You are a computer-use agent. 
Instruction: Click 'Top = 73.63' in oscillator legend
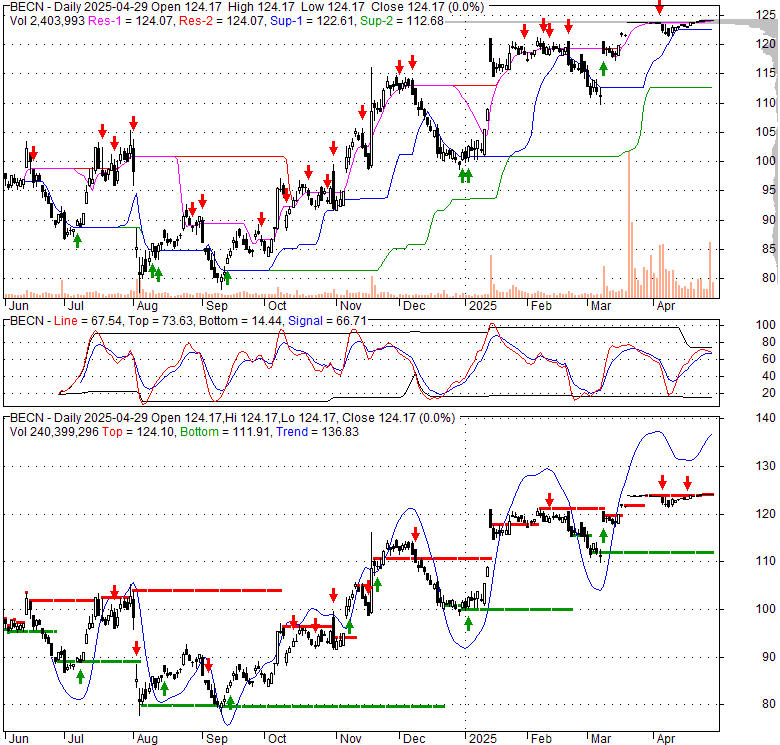160,321
